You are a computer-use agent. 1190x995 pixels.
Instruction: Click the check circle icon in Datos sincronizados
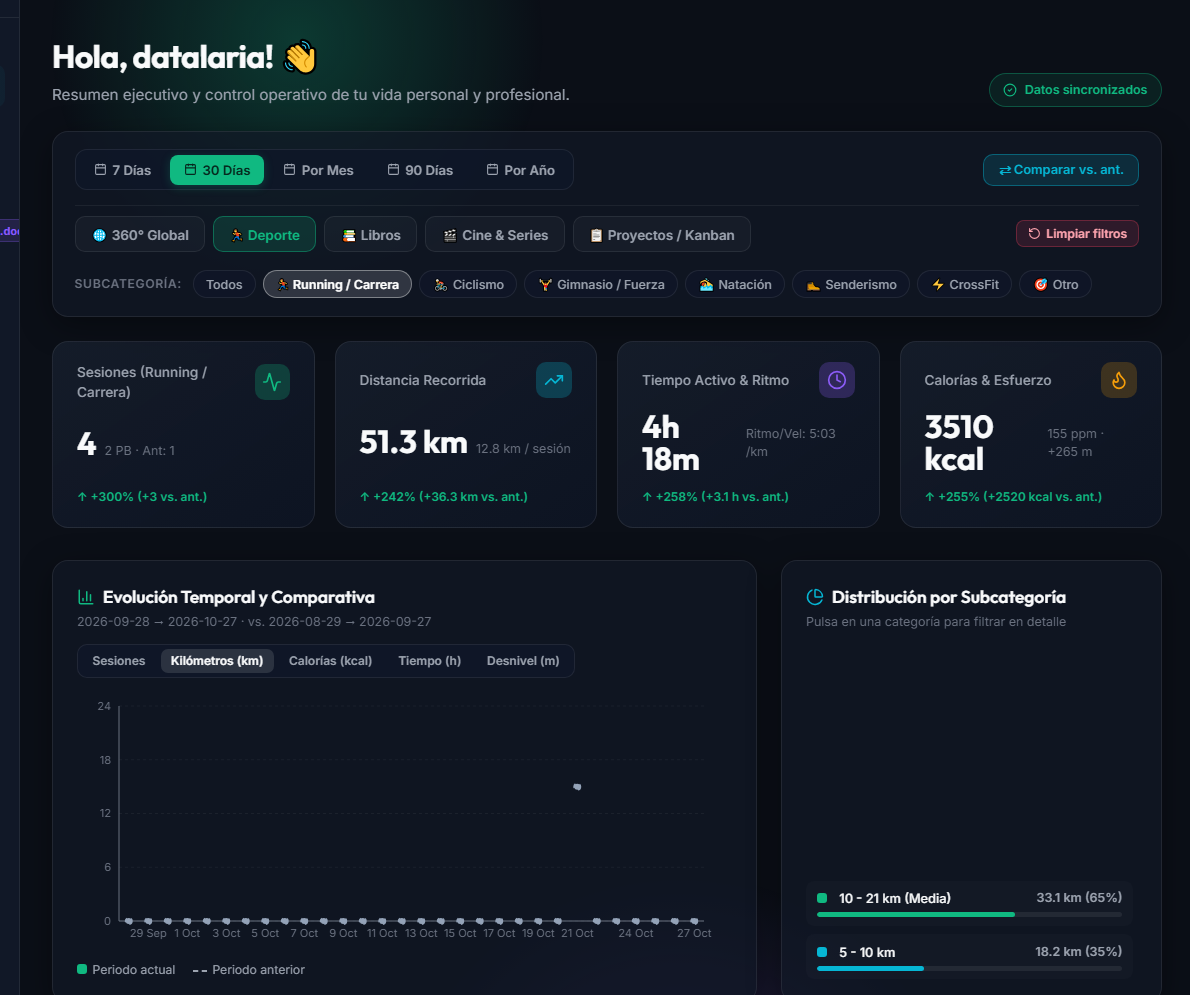pyautogui.click(x=1010, y=90)
